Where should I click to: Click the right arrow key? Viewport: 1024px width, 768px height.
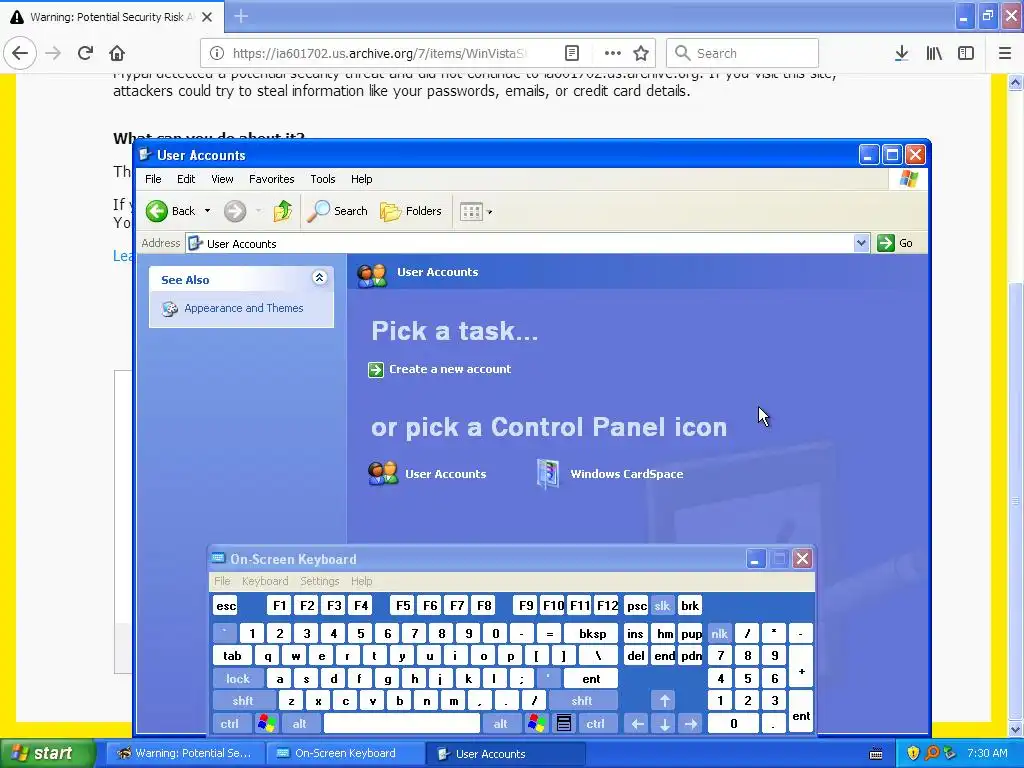(691, 724)
